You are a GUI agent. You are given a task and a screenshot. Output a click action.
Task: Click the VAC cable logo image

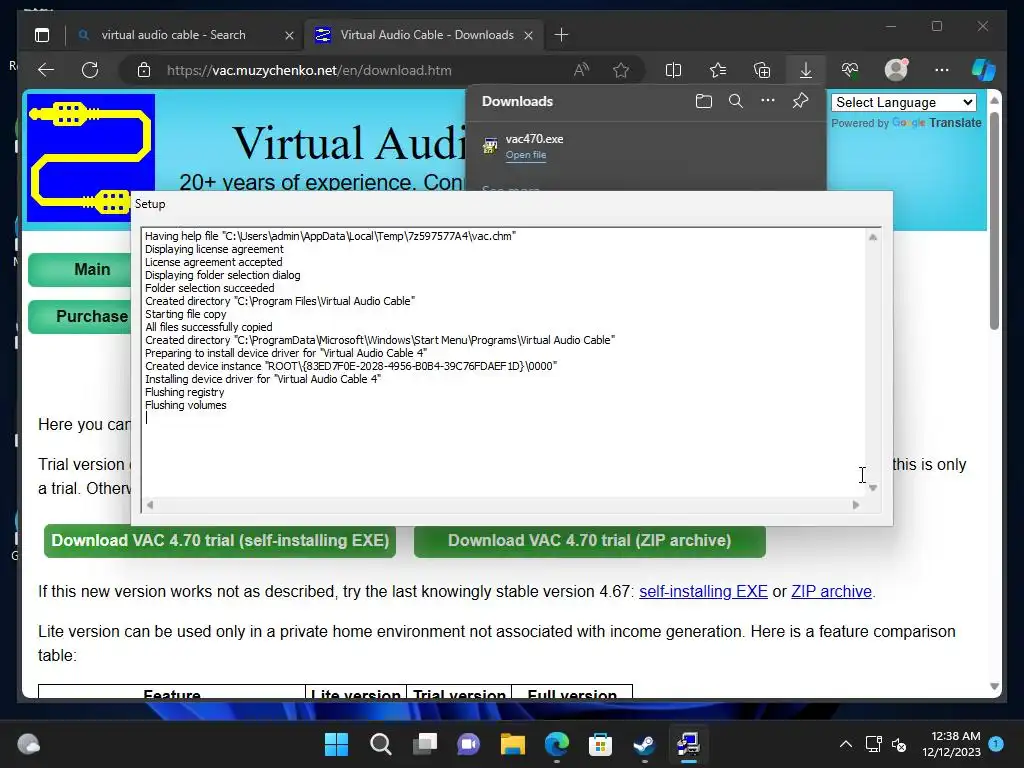tap(91, 158)
